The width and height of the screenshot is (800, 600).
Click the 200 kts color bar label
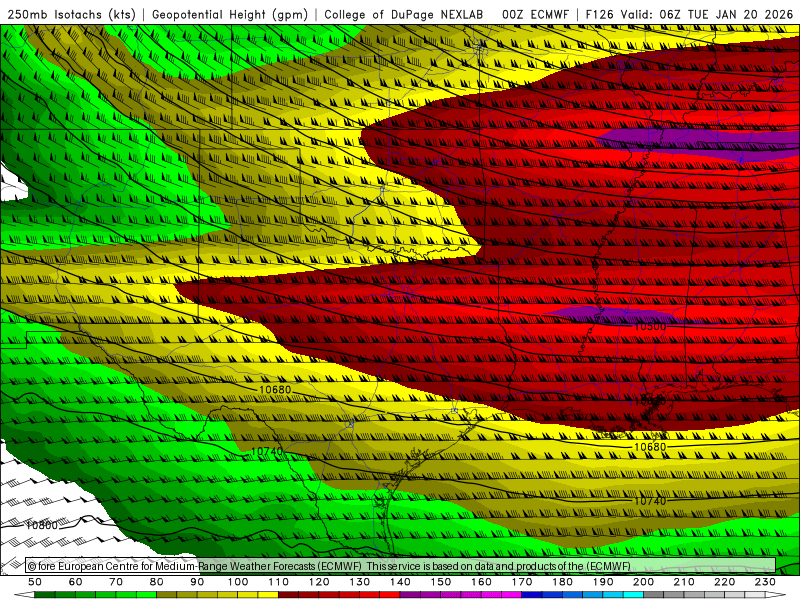coord(644,582)
